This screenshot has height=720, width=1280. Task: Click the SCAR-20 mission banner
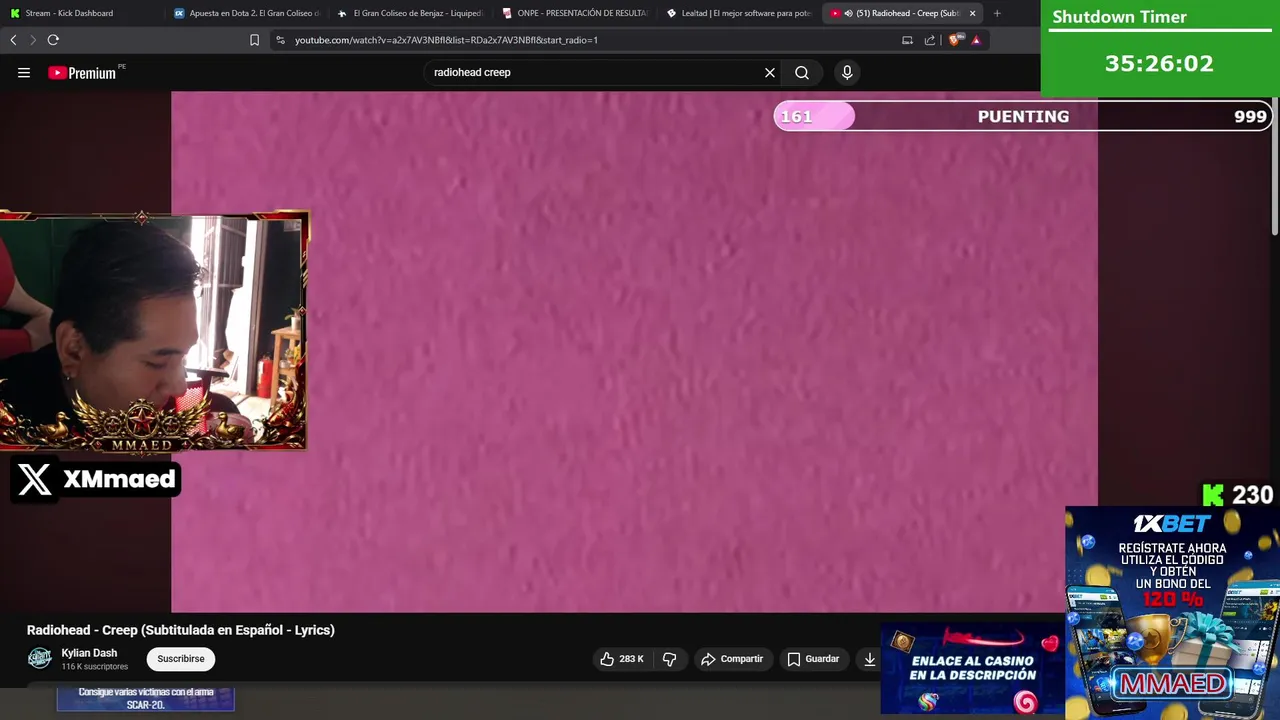click(x=146, y=698)
